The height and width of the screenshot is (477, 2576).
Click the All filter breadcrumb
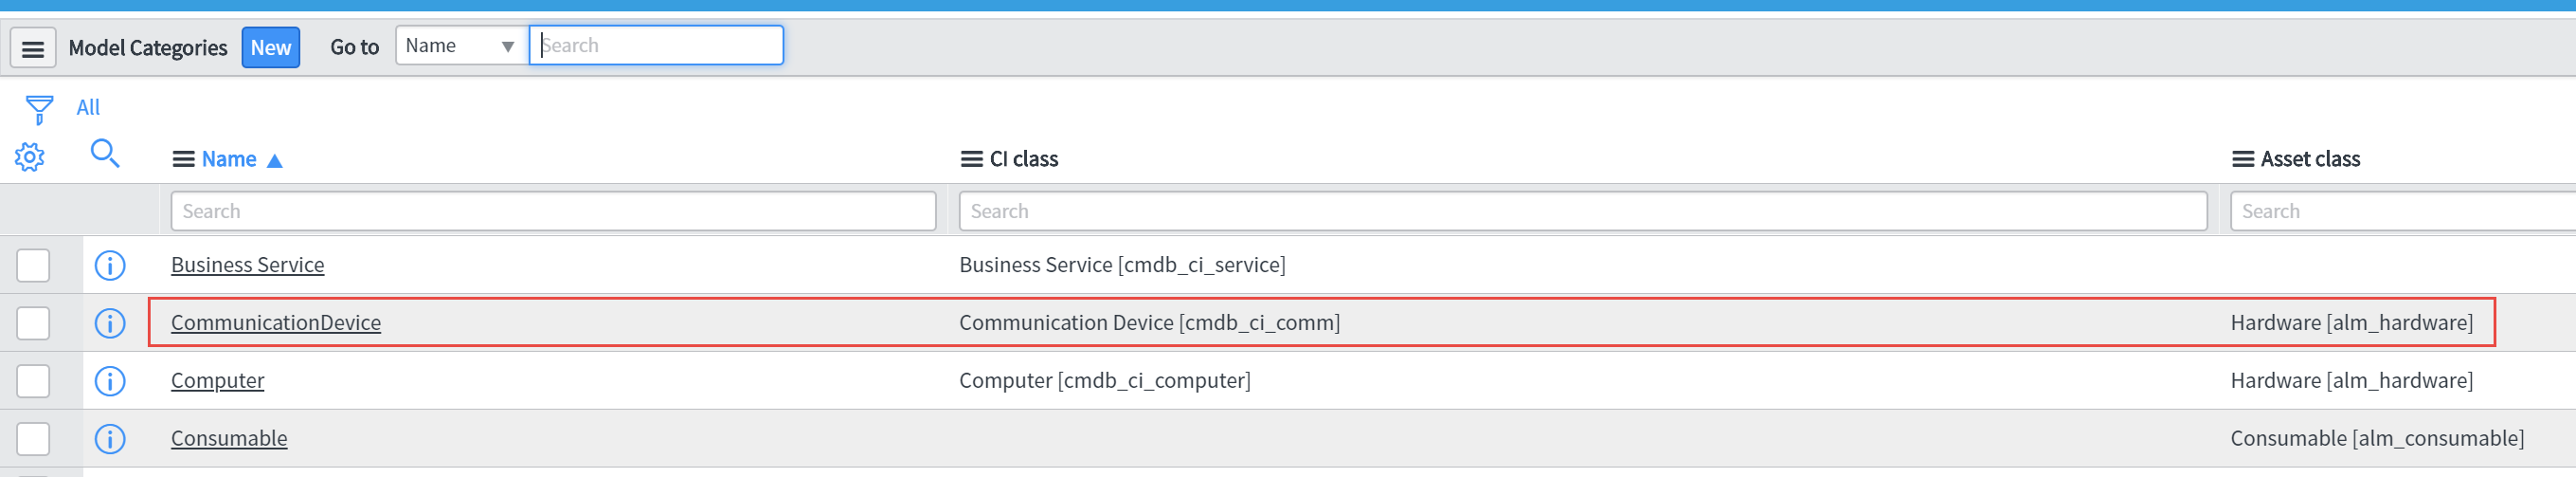pos(88,107)
